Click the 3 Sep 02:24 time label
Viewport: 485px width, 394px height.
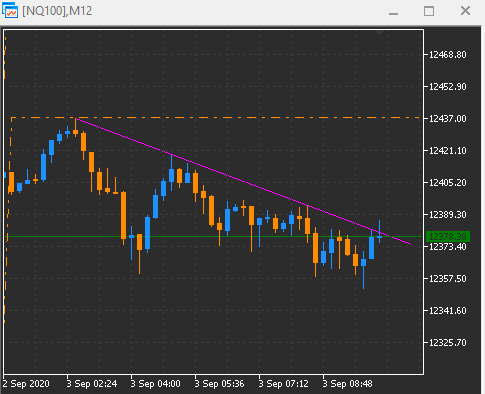pos(92,384)
